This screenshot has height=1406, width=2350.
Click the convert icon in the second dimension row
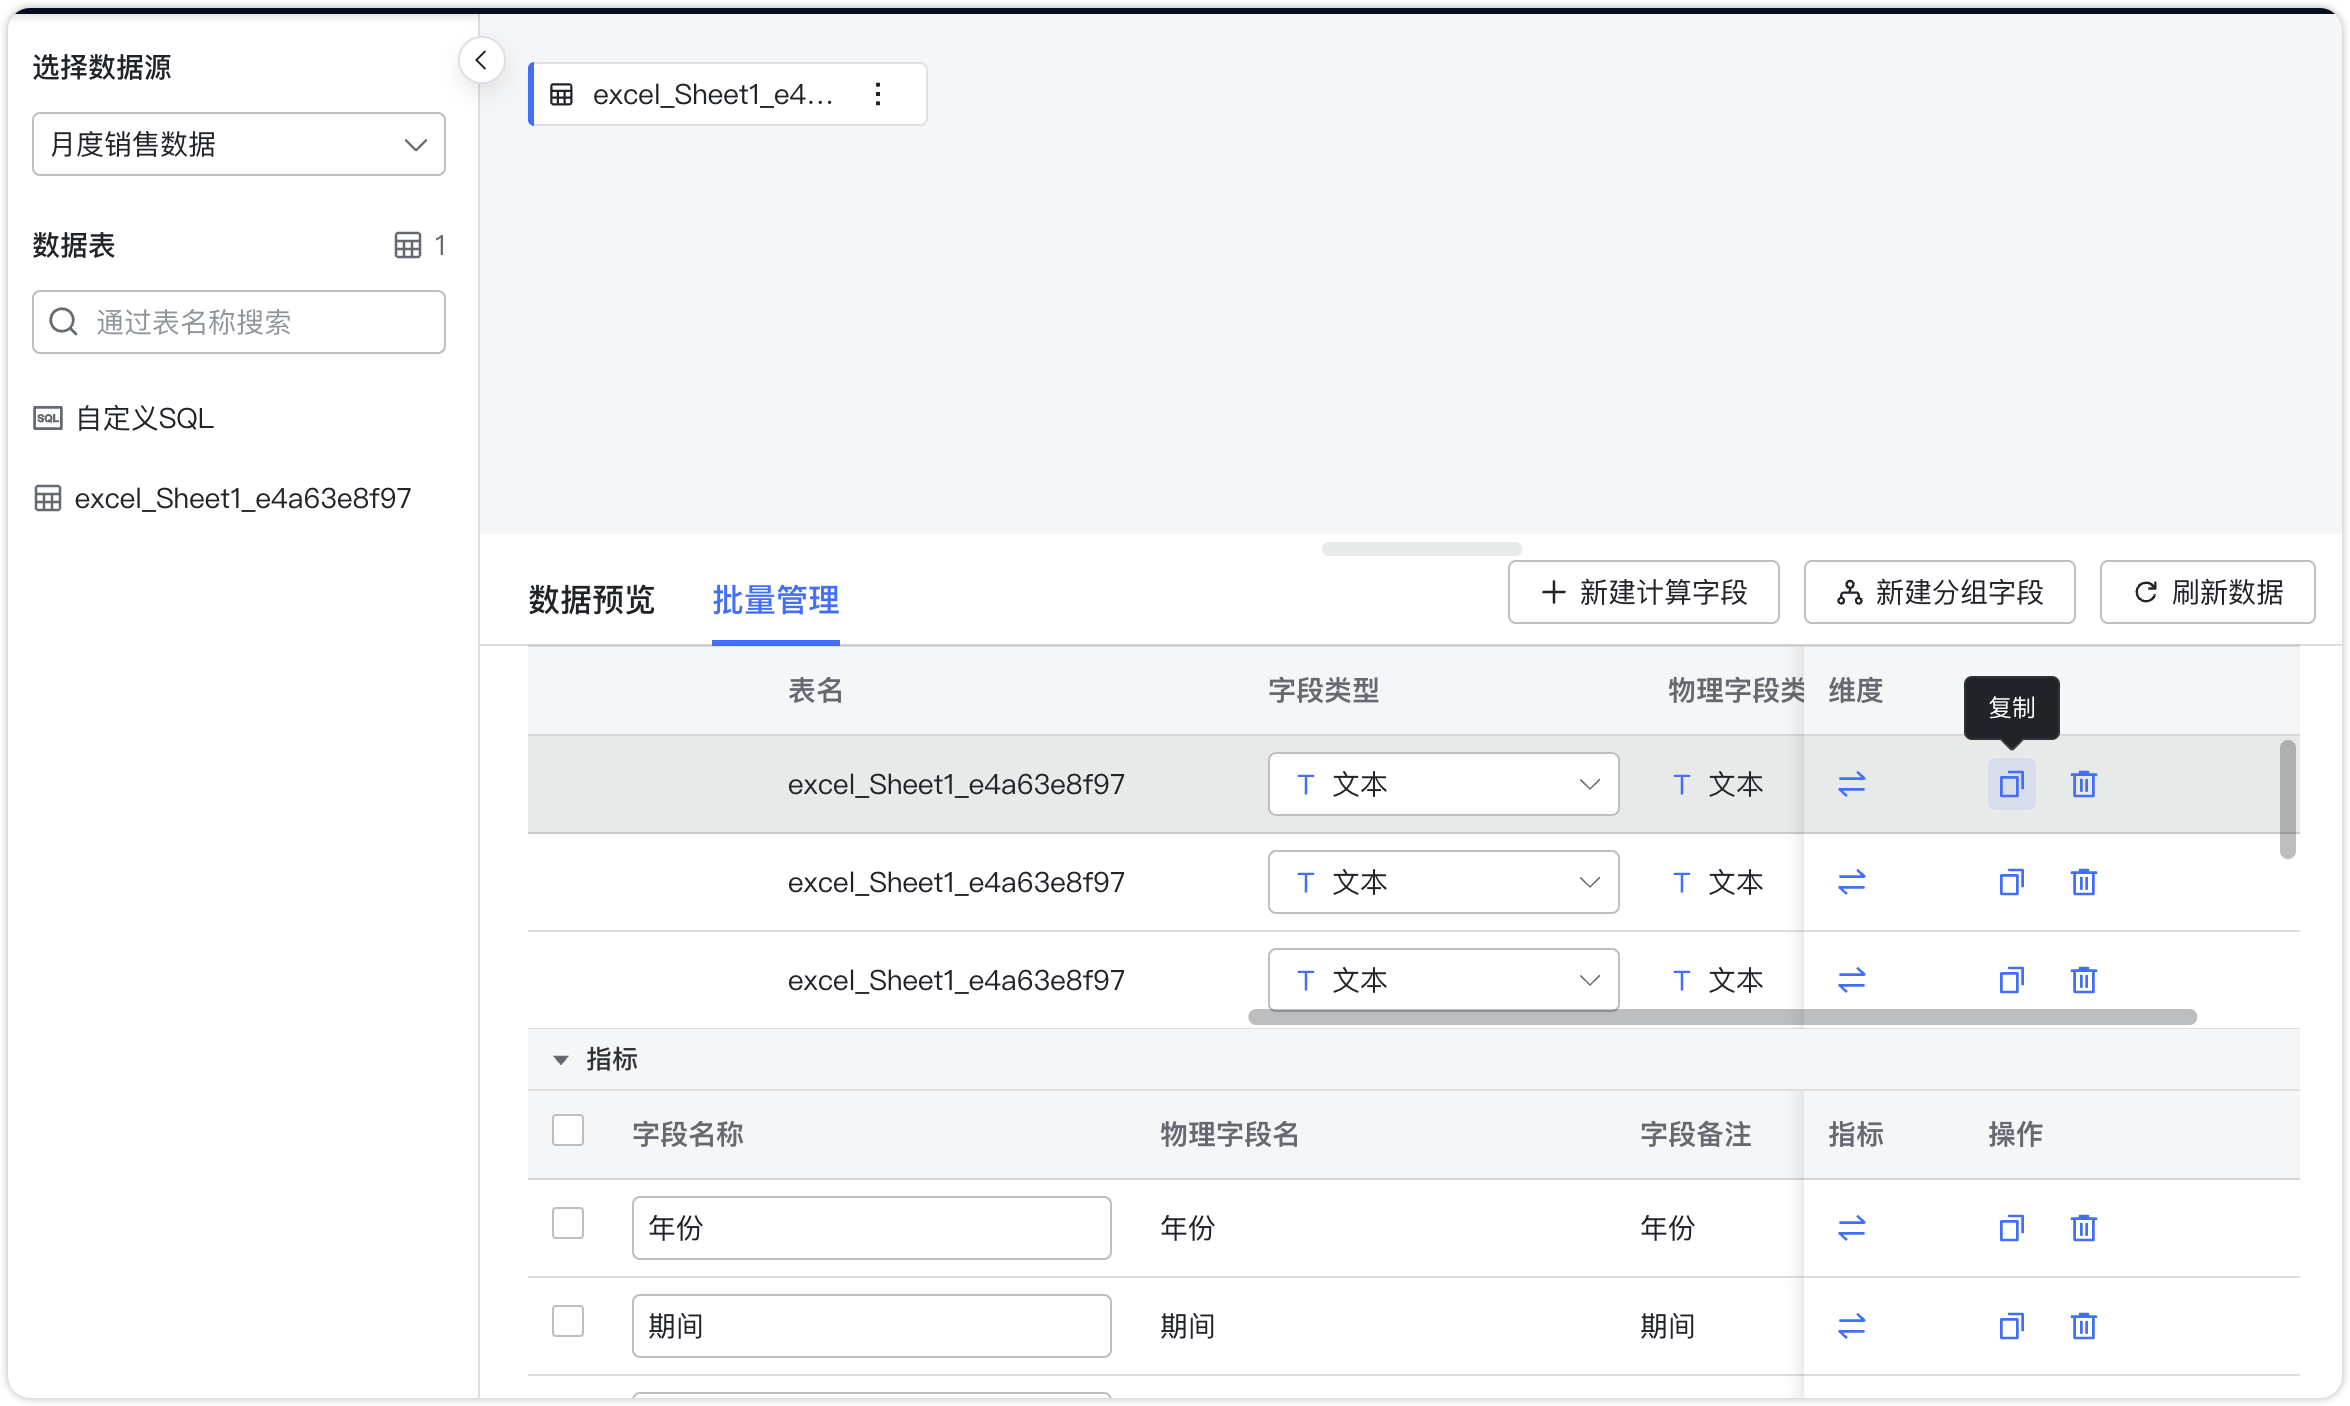pos(1852,882)
